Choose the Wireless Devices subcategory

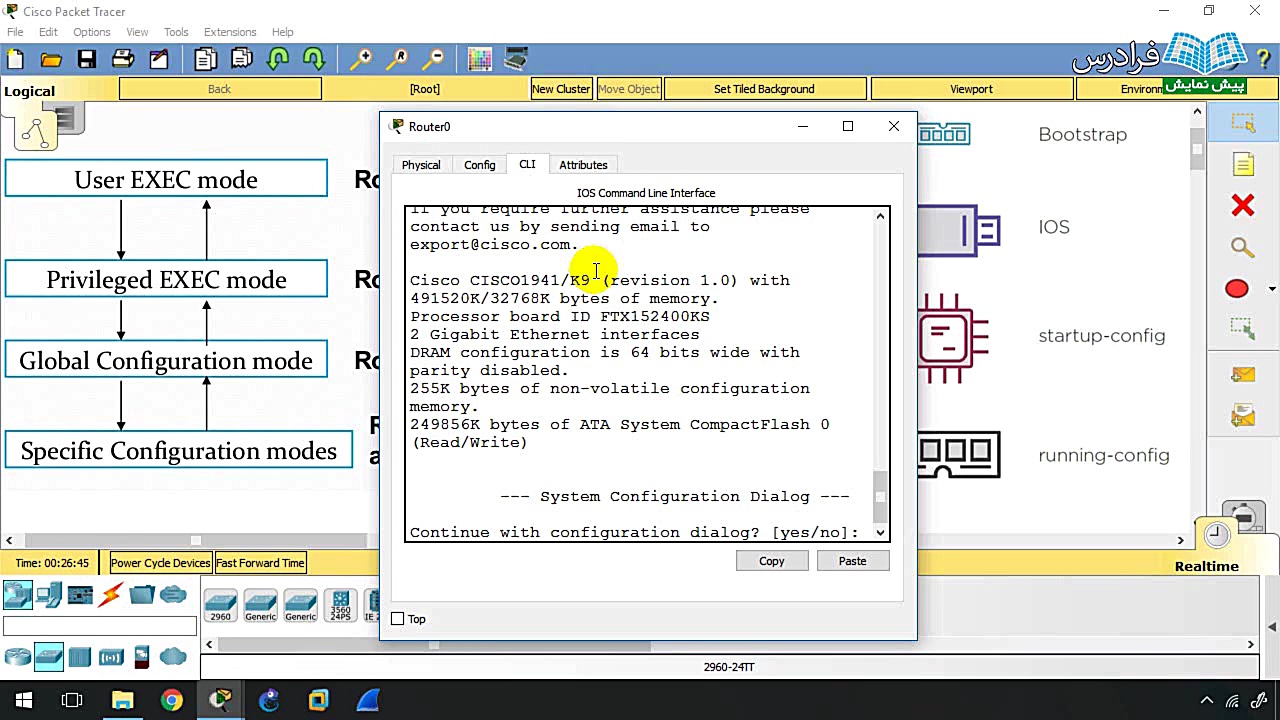tap(111, 657)
